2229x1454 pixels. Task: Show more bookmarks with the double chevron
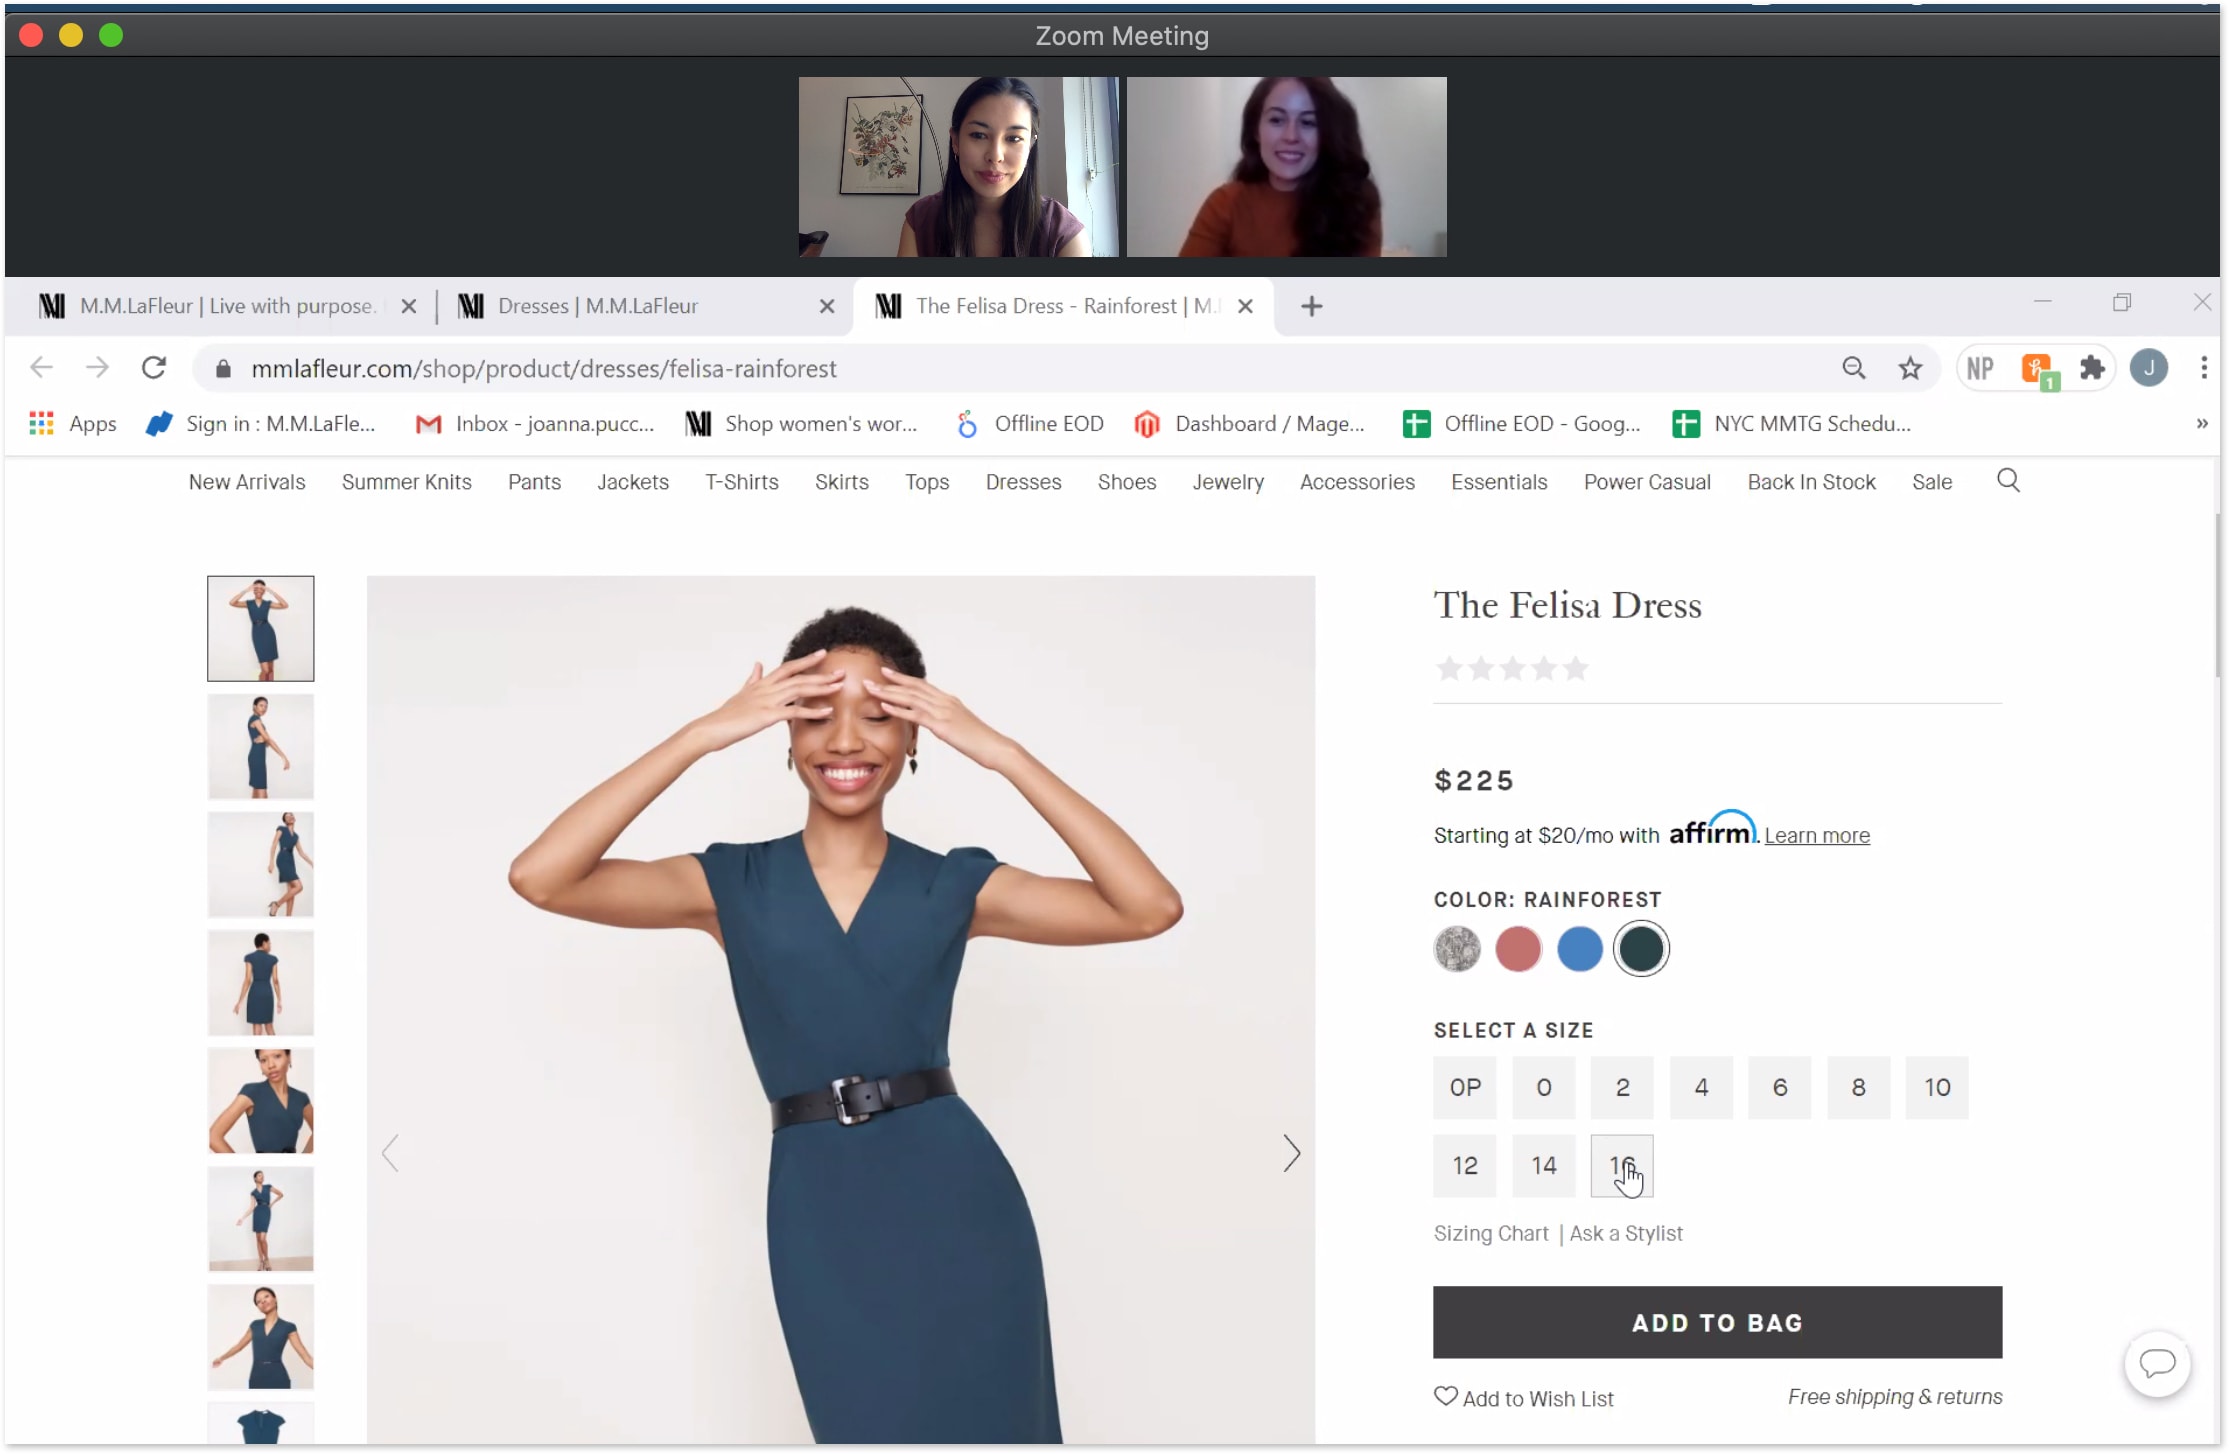2201,424
